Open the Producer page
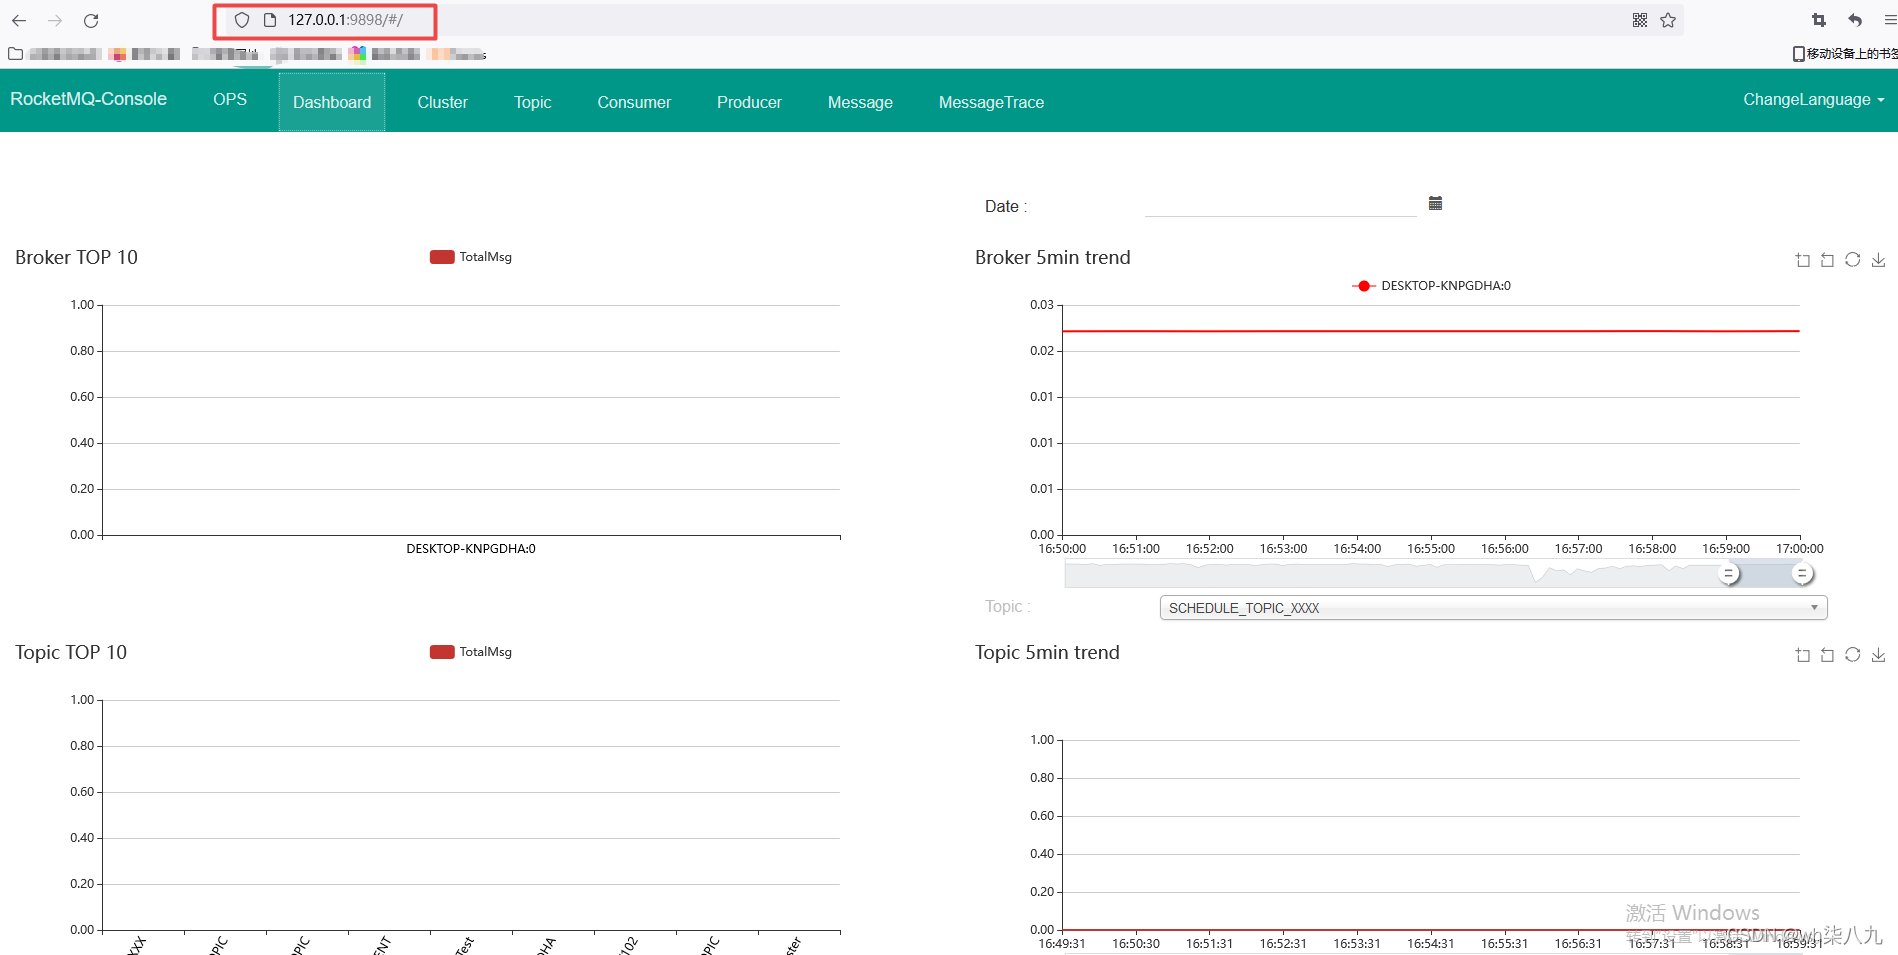This screenshot has width=1898, height=955. coord(749,102)
